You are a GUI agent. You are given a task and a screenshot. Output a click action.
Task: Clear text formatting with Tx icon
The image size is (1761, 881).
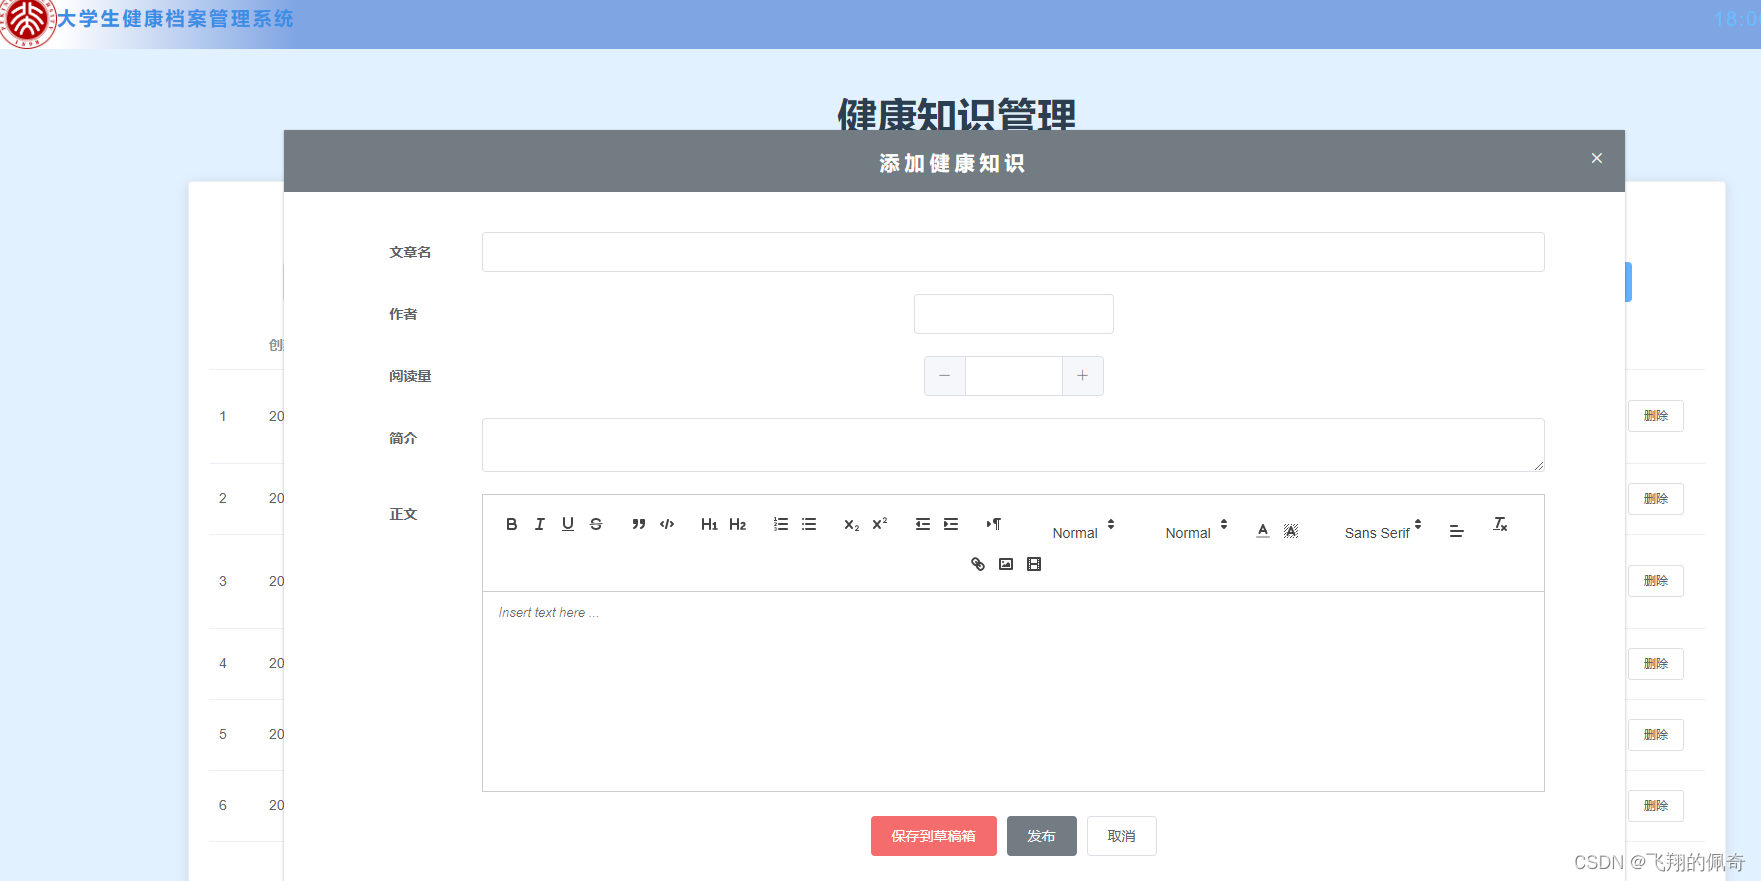point(1500,524)
